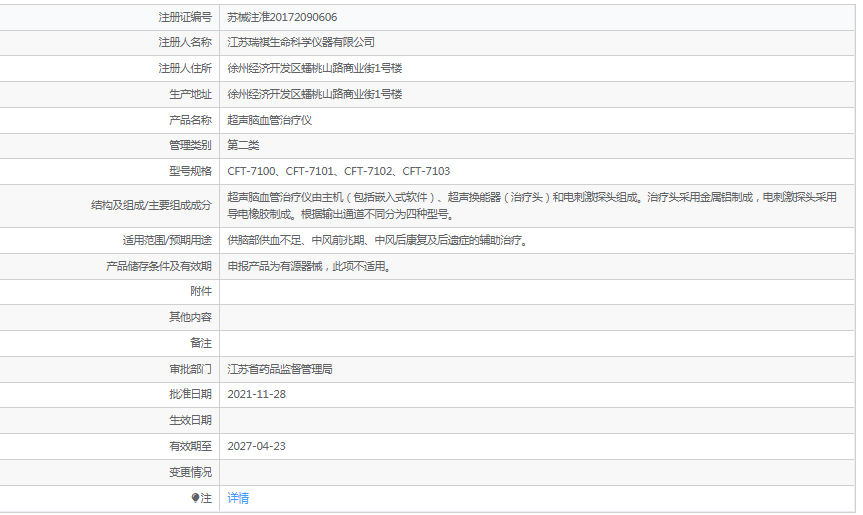
Task: Click the 有效期至 label
Action: coord(190,446)
